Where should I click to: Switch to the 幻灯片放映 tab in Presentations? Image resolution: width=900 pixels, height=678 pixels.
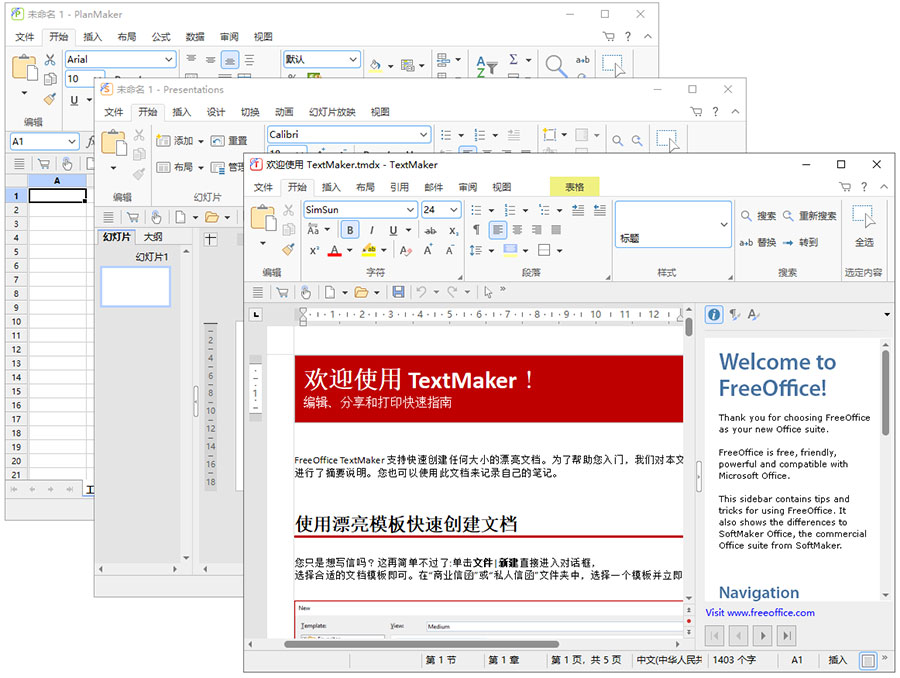tap(332, 112)
